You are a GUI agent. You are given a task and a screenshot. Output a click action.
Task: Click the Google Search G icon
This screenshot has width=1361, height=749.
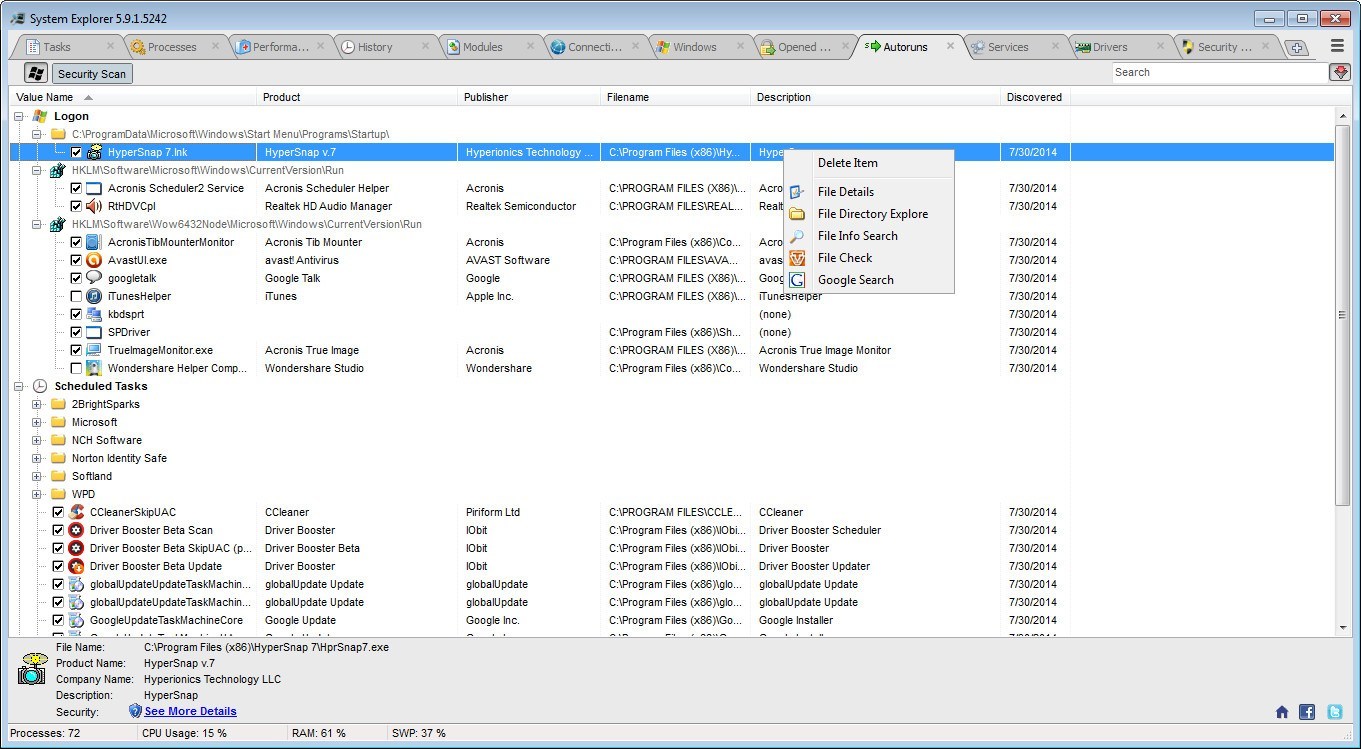(797, 280)
